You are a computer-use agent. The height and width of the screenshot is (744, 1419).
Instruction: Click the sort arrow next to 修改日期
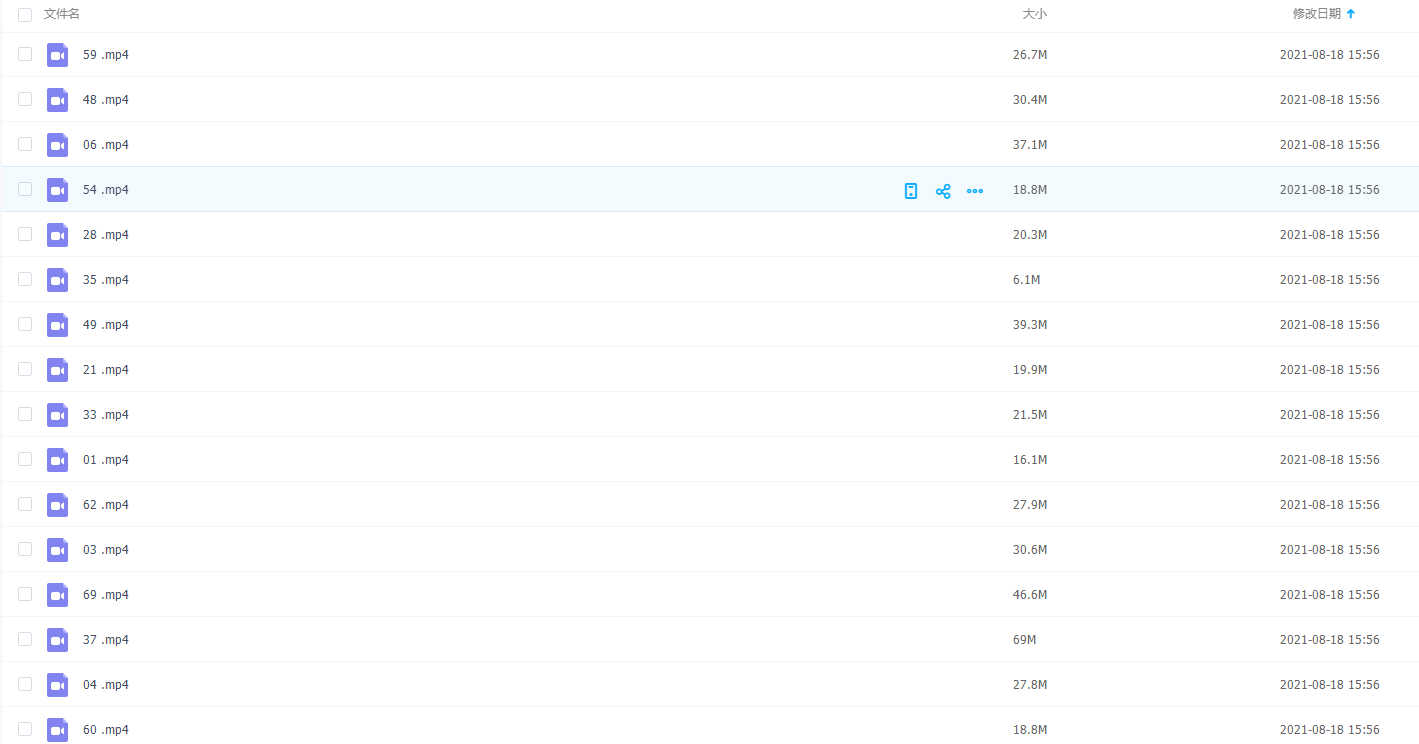pyautogui.click(x=1351, y=14)
